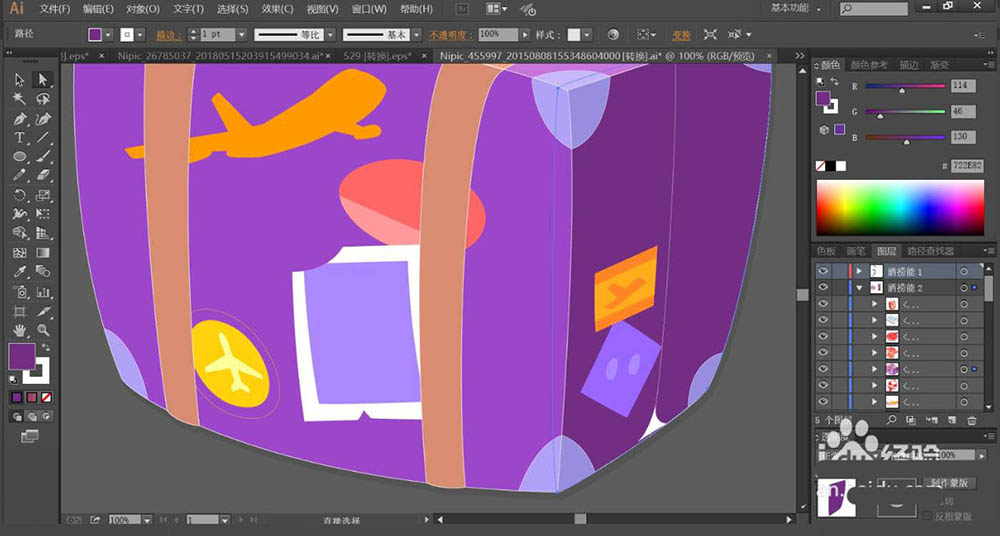This screenshot has height=536, width=1000.
Task: Click the delete layer trash icon
Action: 972,420
